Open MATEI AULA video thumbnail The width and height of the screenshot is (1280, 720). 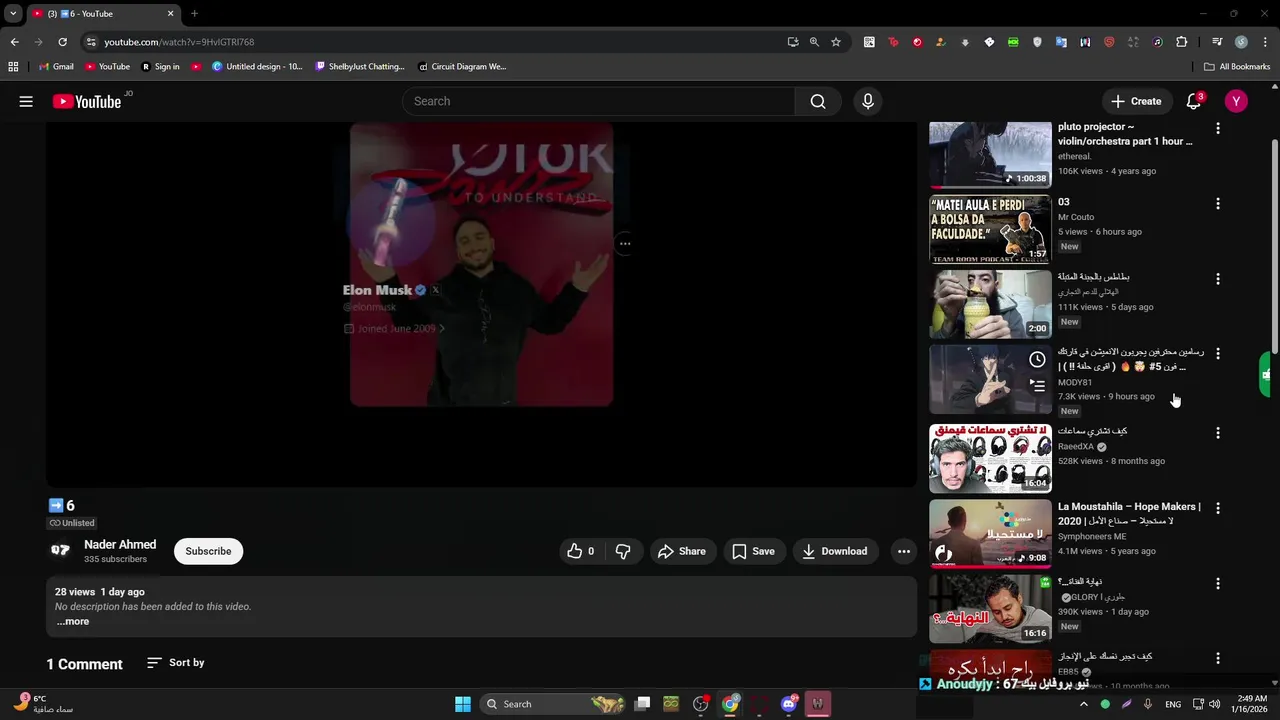(x=990, y=229)
